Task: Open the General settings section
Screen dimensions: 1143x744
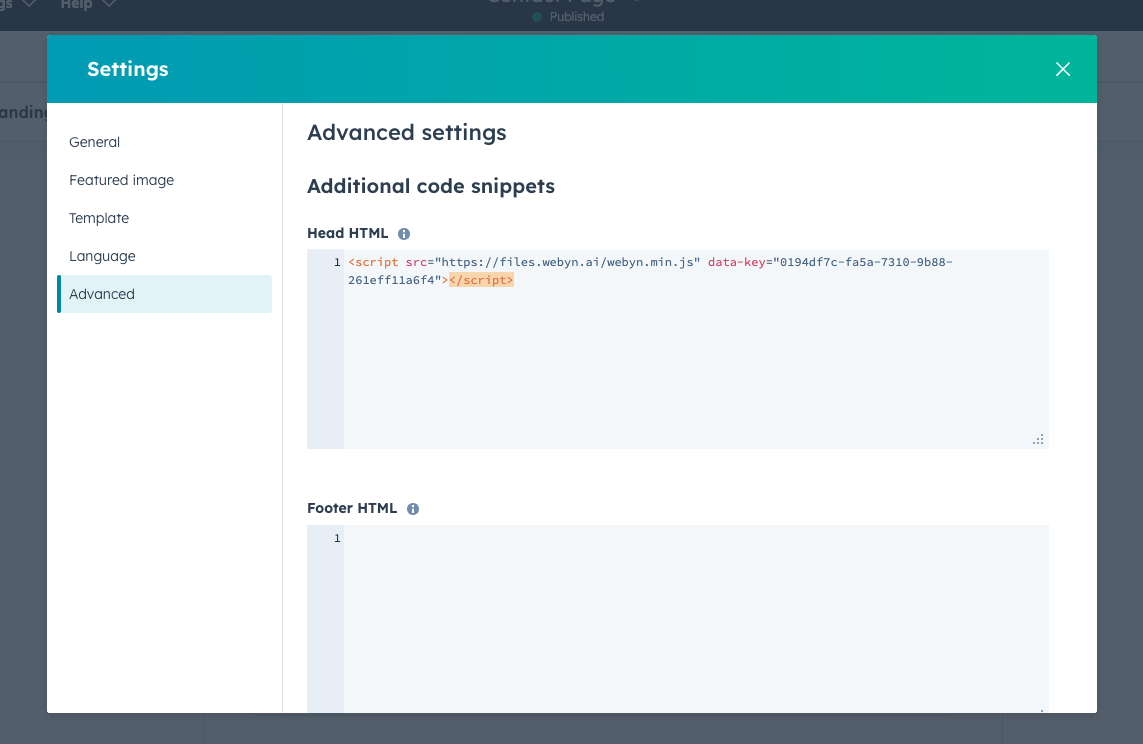Action: [x=164, y=142]
